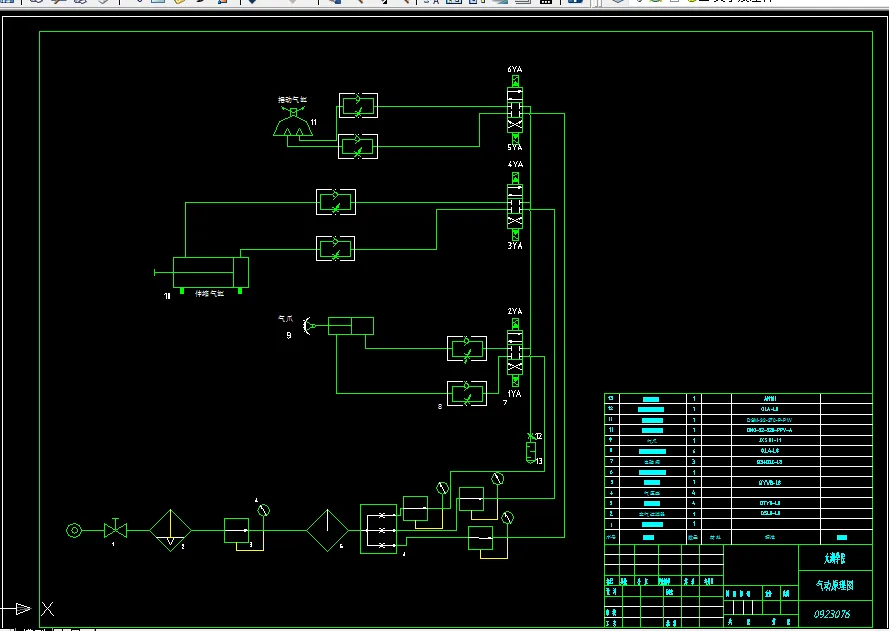Click the 伸缩气缸 text label

pyautogui.click(x=209, y=294)
